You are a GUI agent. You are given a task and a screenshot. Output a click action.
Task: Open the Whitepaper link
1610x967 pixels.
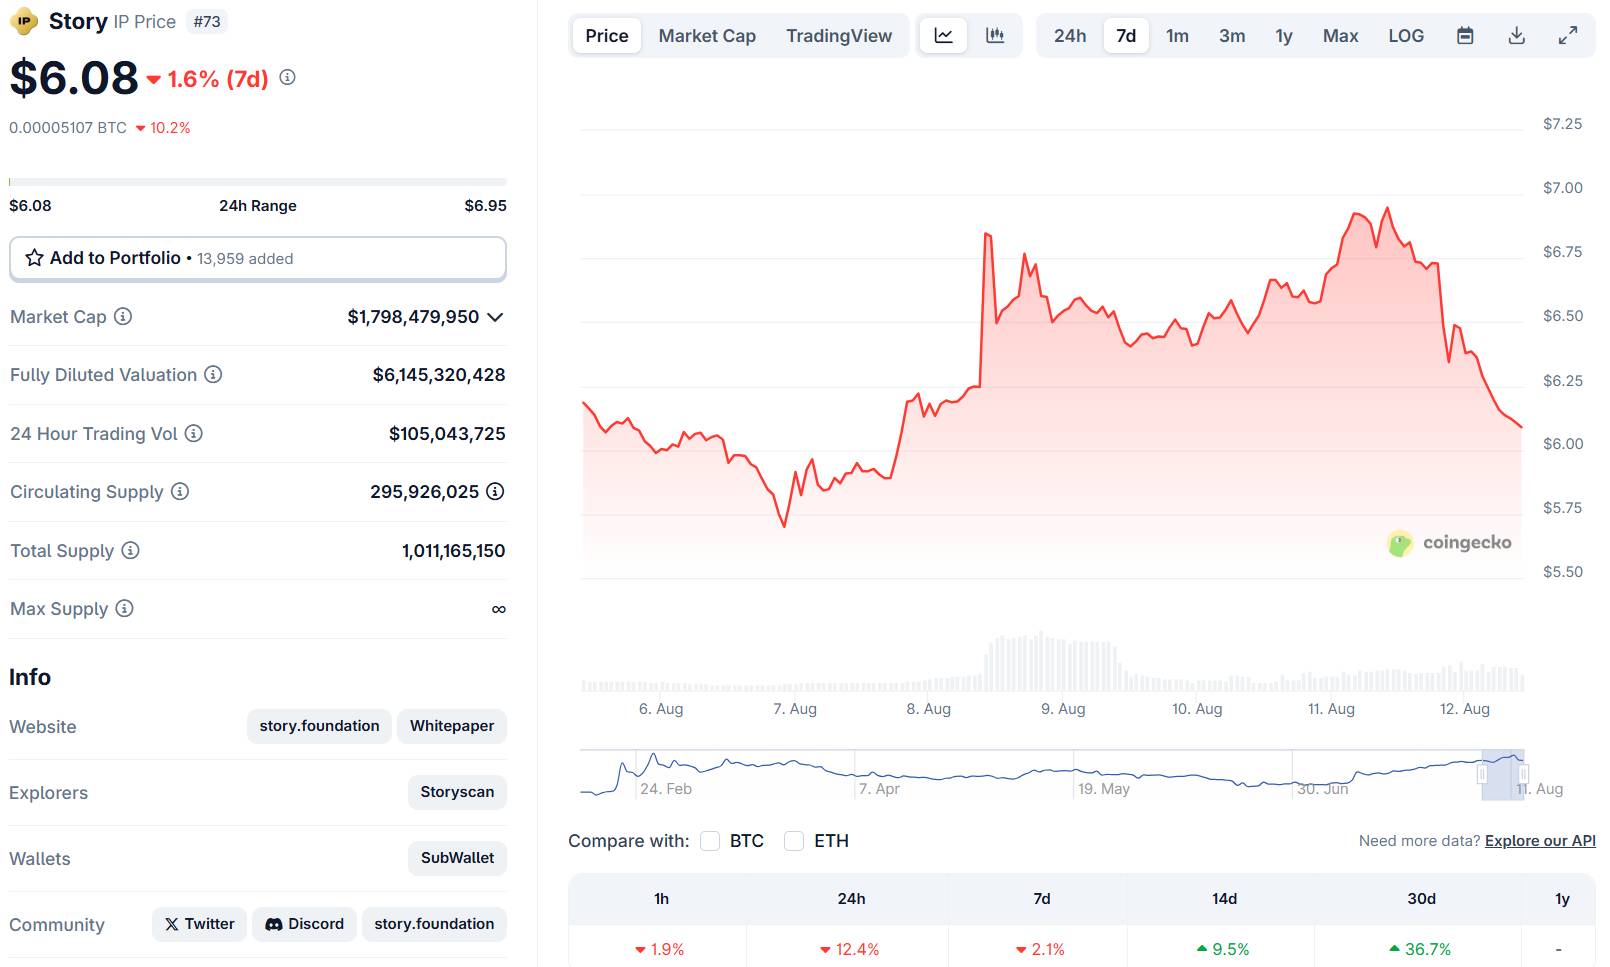[452, 726]
